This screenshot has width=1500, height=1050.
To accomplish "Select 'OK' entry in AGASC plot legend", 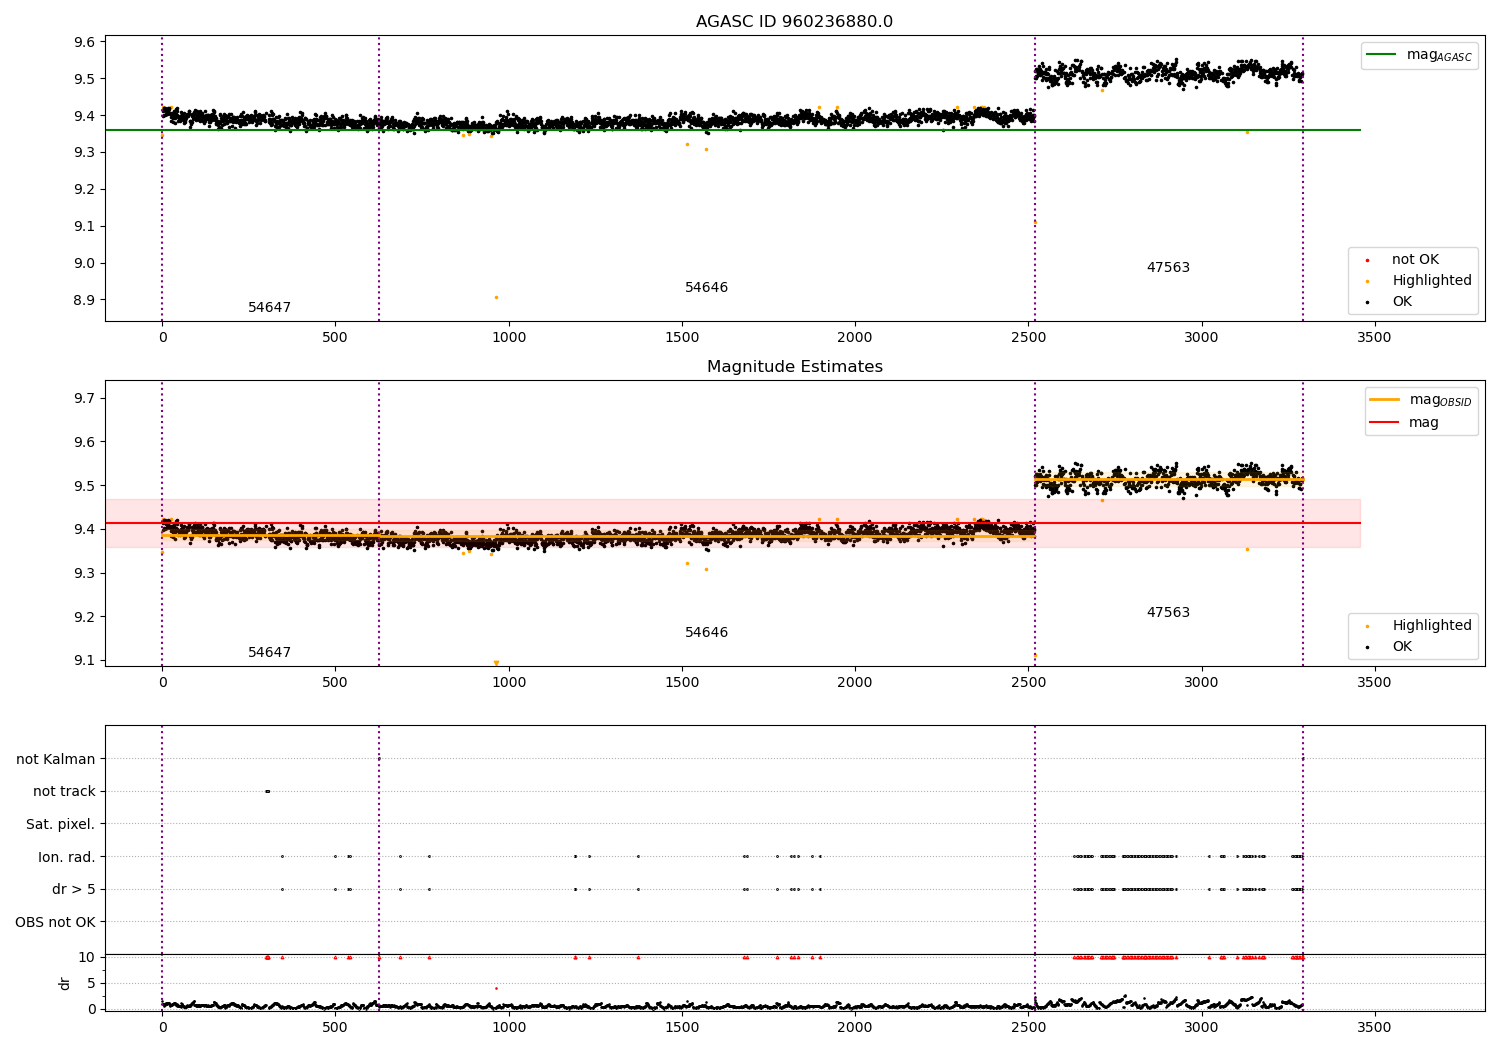I will tap(1402, 302).
